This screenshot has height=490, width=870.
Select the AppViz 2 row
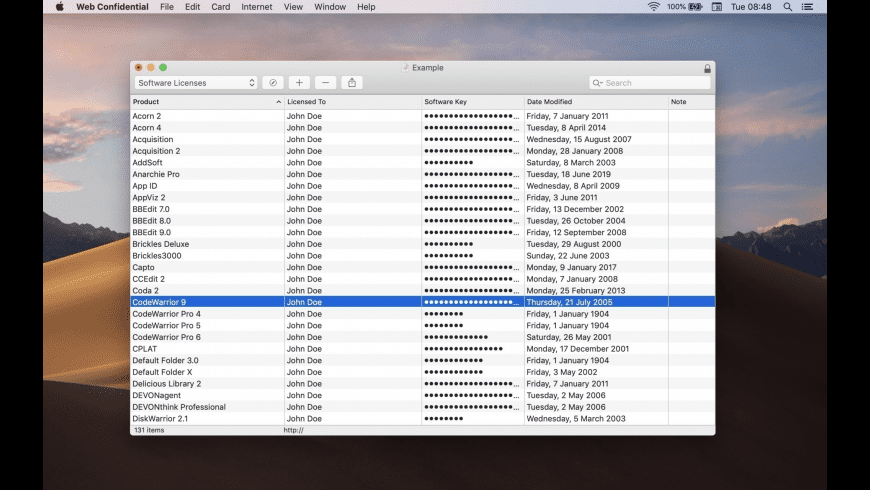point(423,198)
